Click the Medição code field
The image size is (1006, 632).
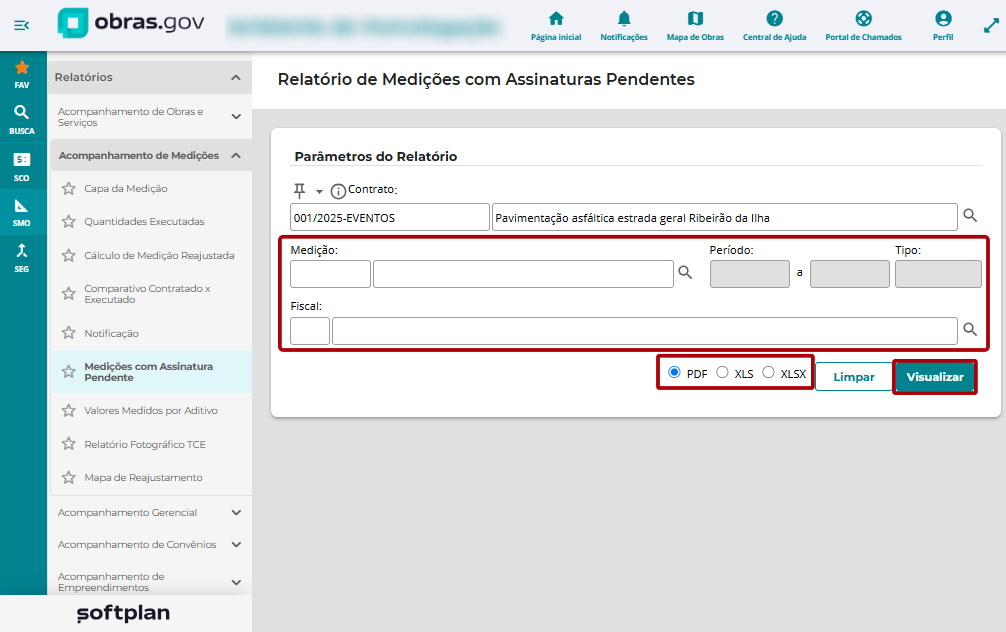coord(330,274)
